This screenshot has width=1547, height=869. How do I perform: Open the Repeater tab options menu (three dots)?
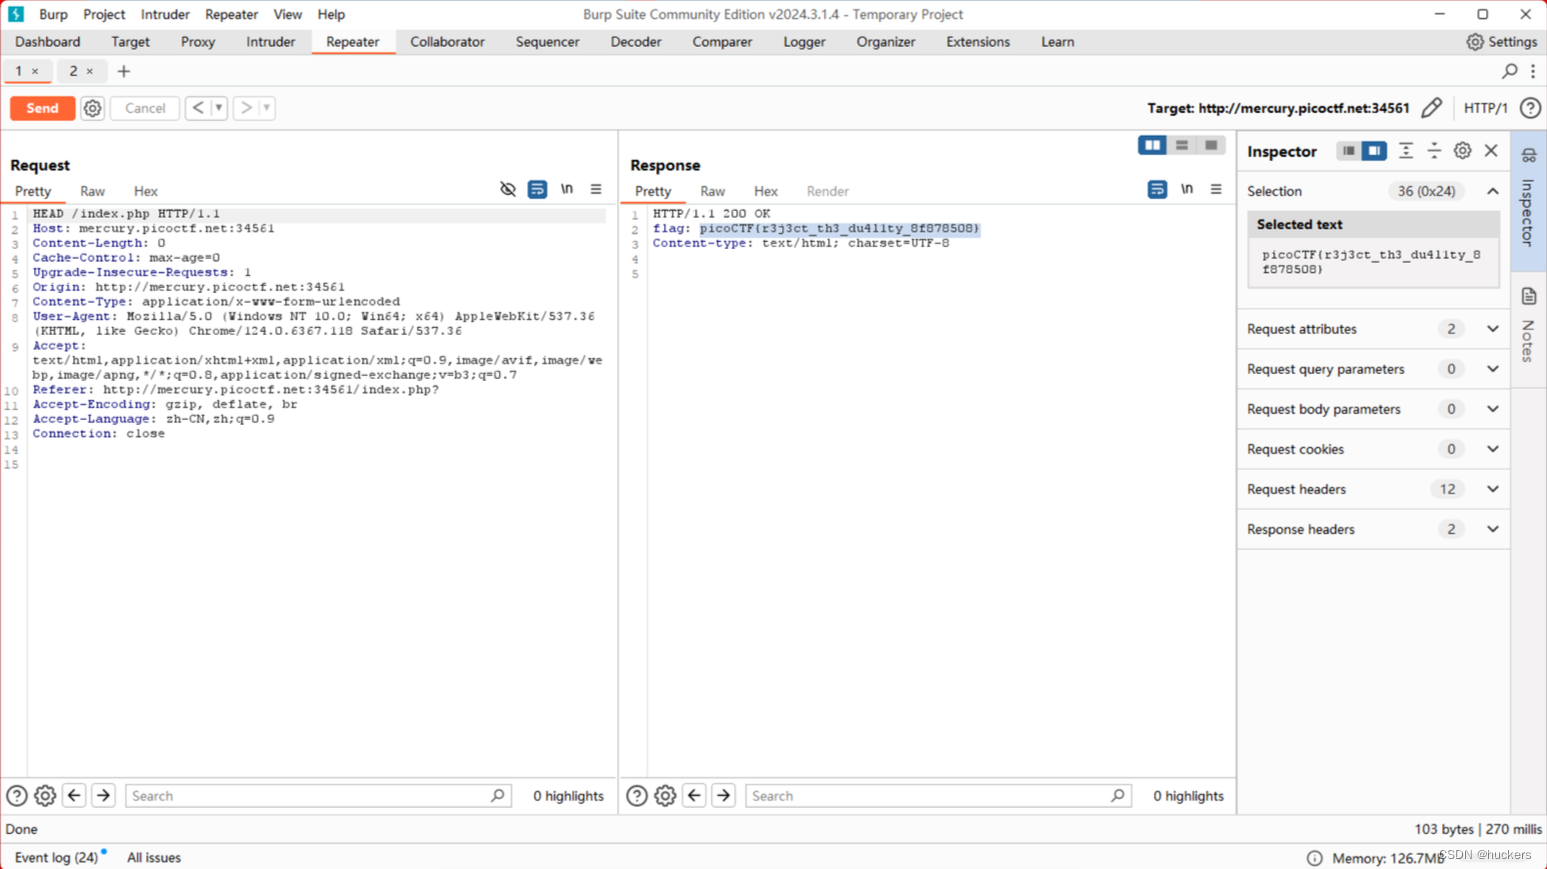point(1533,71)
